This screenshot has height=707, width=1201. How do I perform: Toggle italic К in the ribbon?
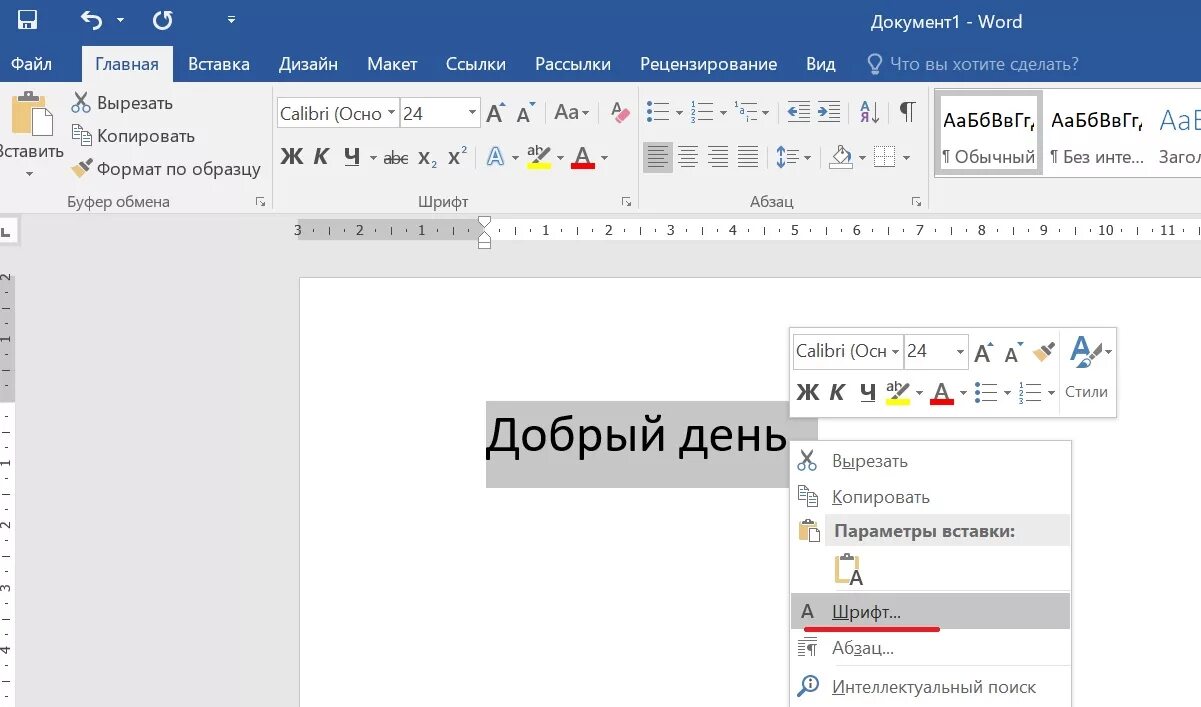click(x=321, y=157)
